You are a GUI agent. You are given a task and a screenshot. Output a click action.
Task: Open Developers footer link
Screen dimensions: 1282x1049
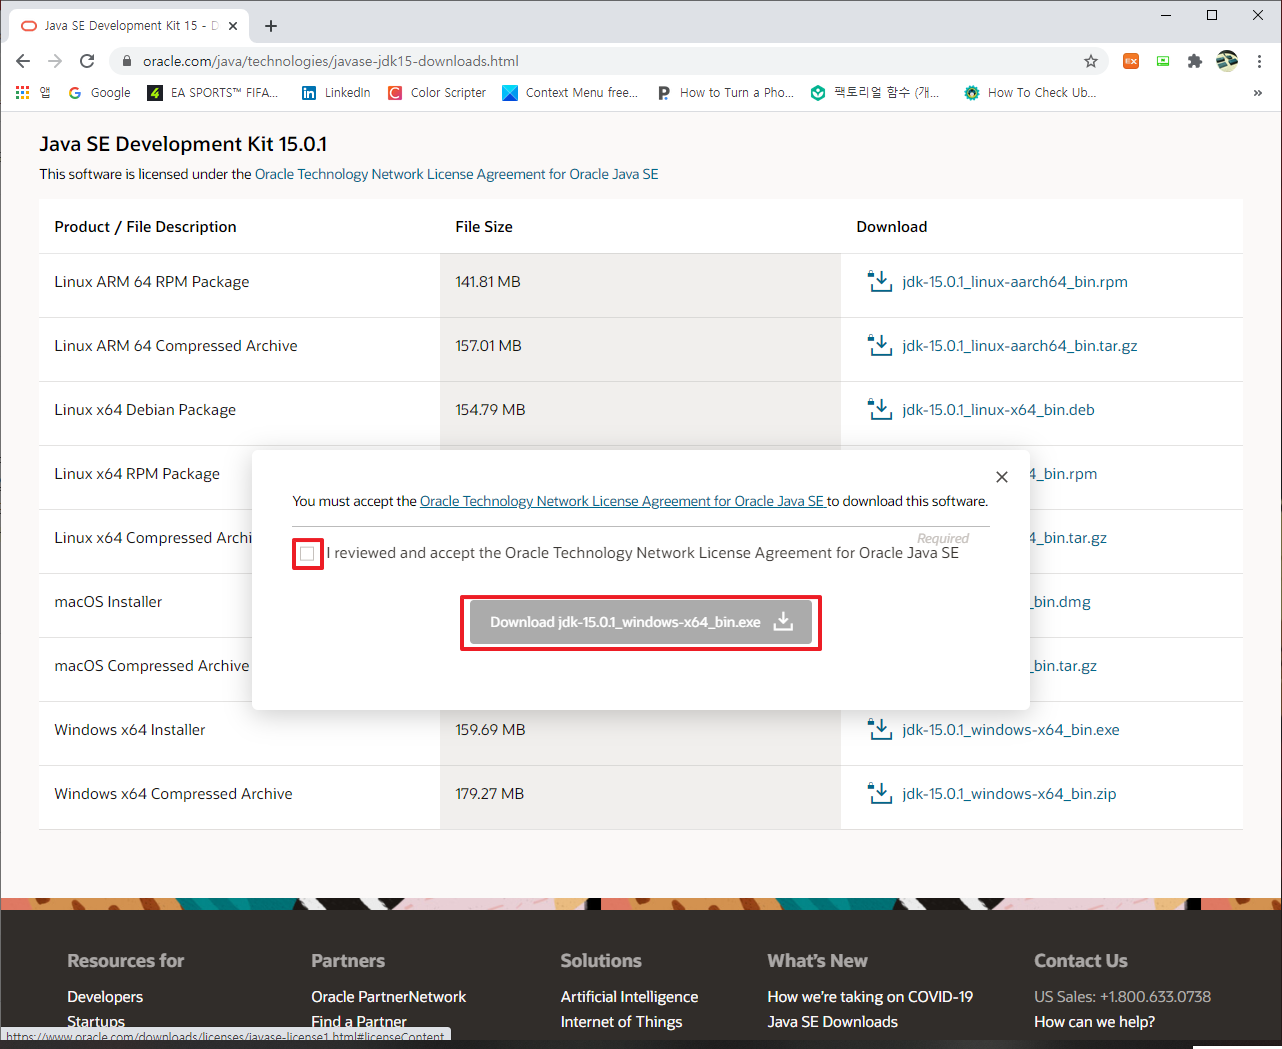(x=105, y=997)
